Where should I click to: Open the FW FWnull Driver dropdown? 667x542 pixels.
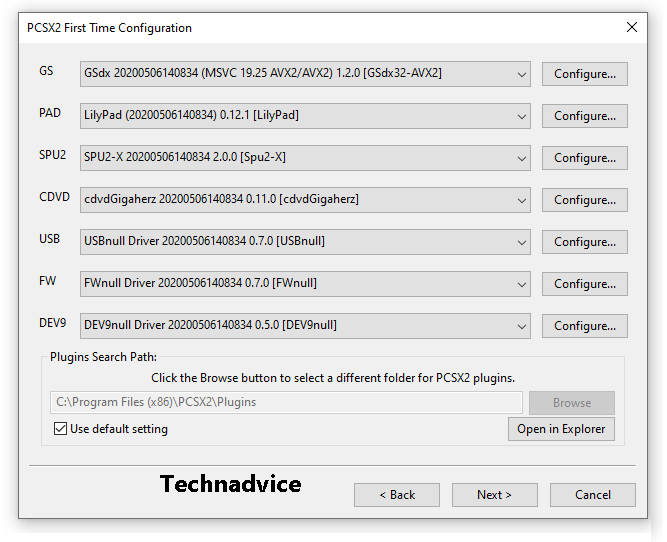305,284
